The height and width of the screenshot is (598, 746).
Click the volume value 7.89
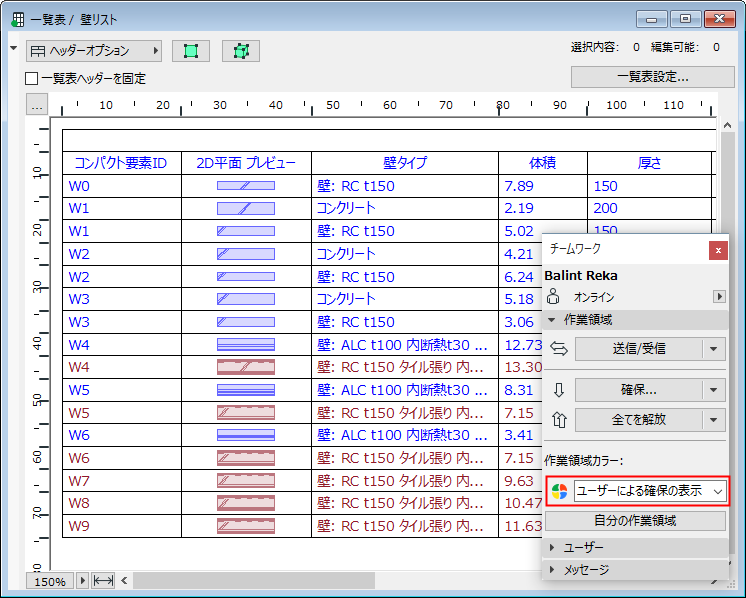point(519,186)
